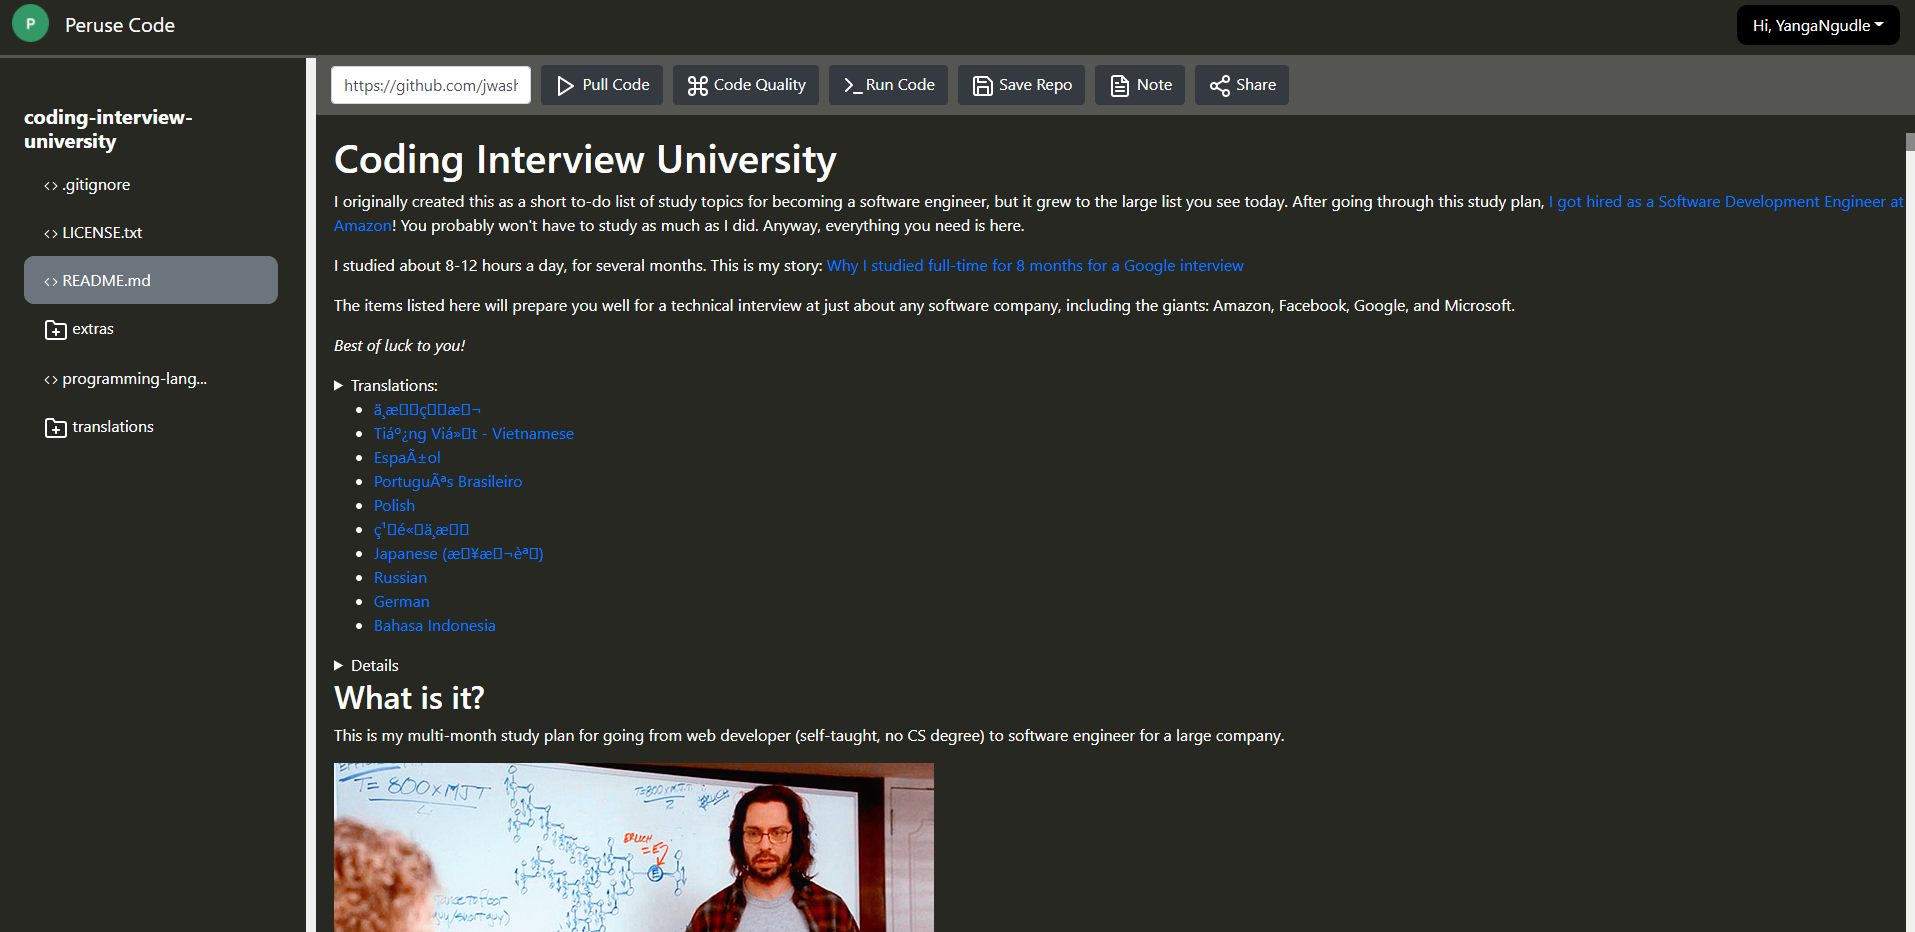The image size is (1915, 932).
Task: Click the Peruse Code brand title
Action: [x=120, y=25]
